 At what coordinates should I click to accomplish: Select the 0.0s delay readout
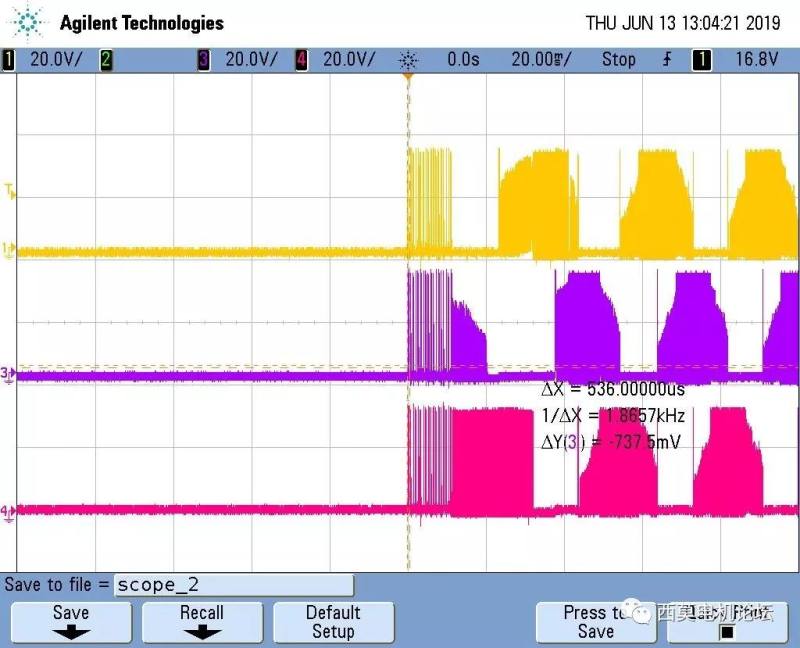463,60
